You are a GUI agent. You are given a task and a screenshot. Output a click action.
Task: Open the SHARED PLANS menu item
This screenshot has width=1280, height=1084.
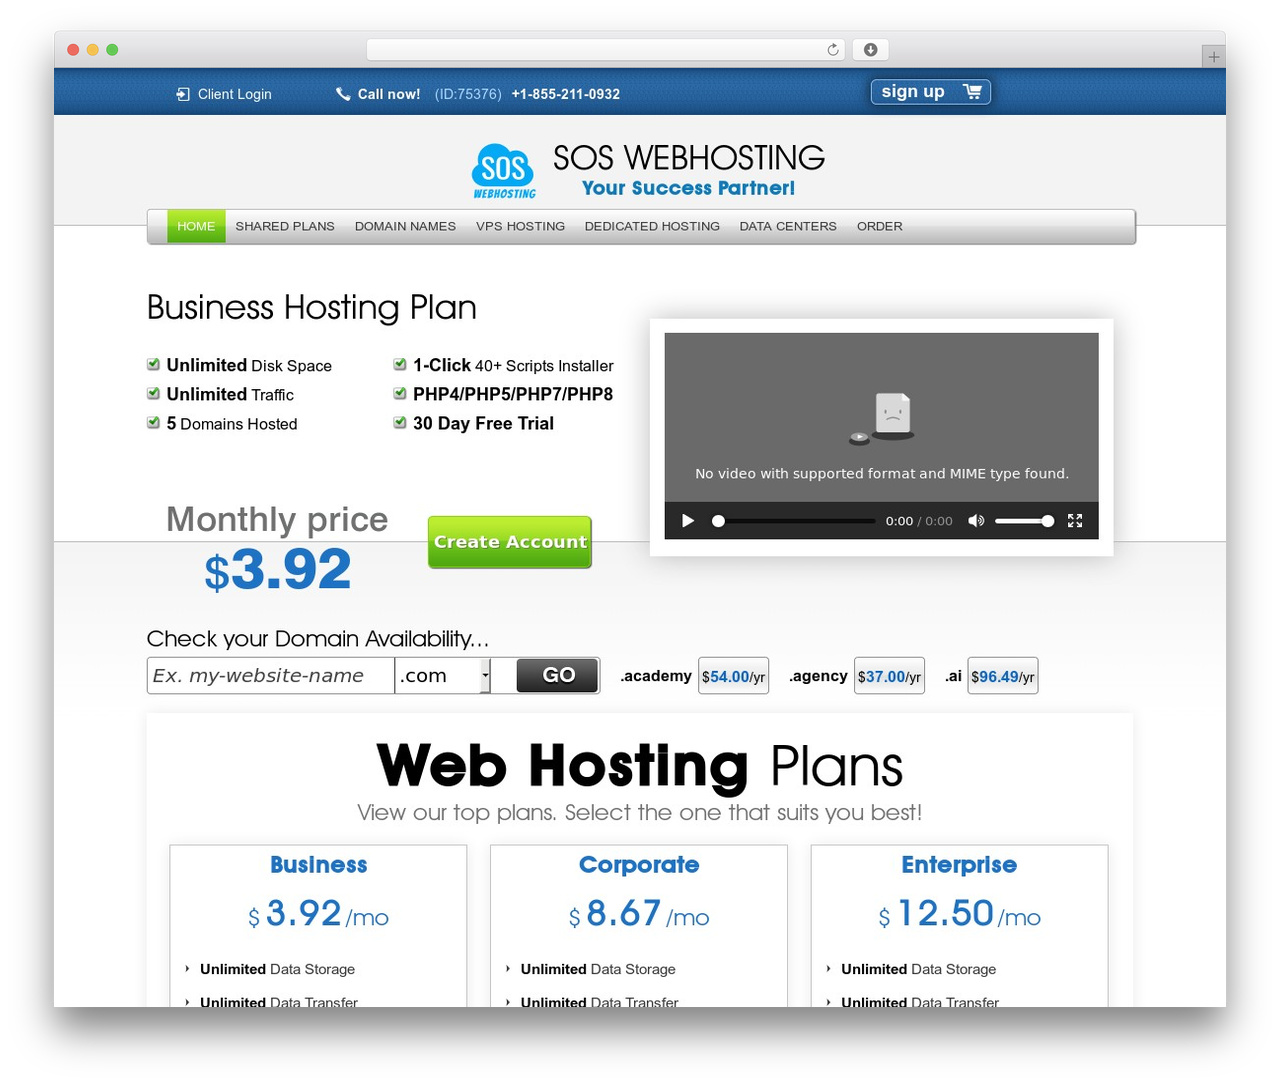tap(285, 227)
